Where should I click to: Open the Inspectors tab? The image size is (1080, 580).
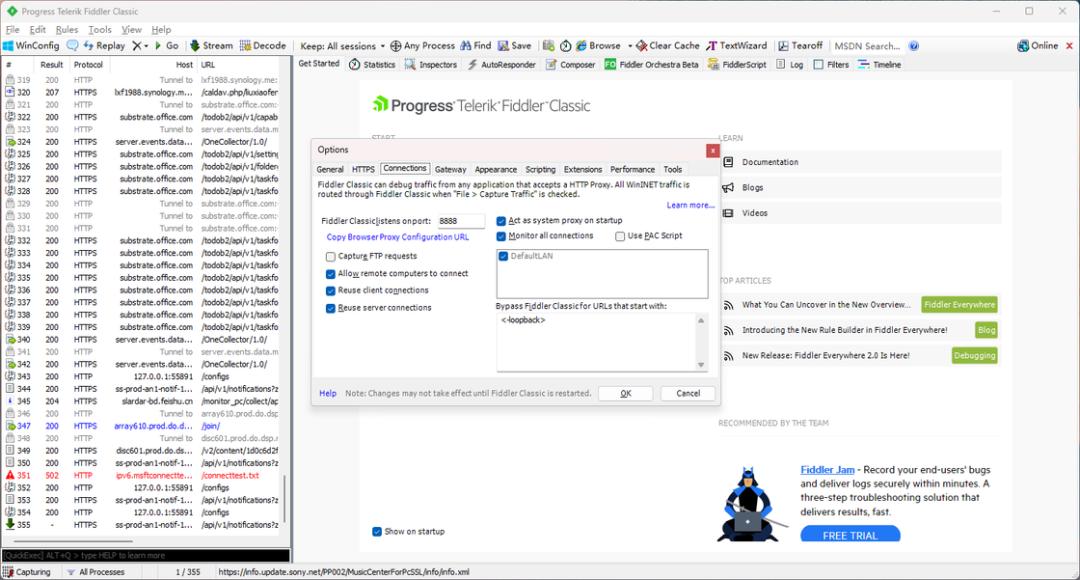[430, 64]
